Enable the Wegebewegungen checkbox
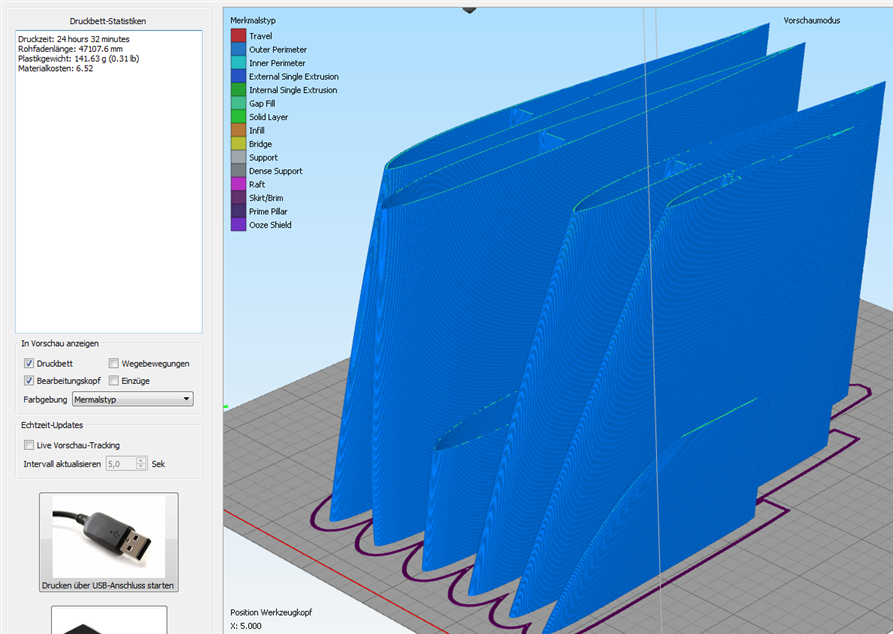 pyautogui.click(x=114, y=364)
